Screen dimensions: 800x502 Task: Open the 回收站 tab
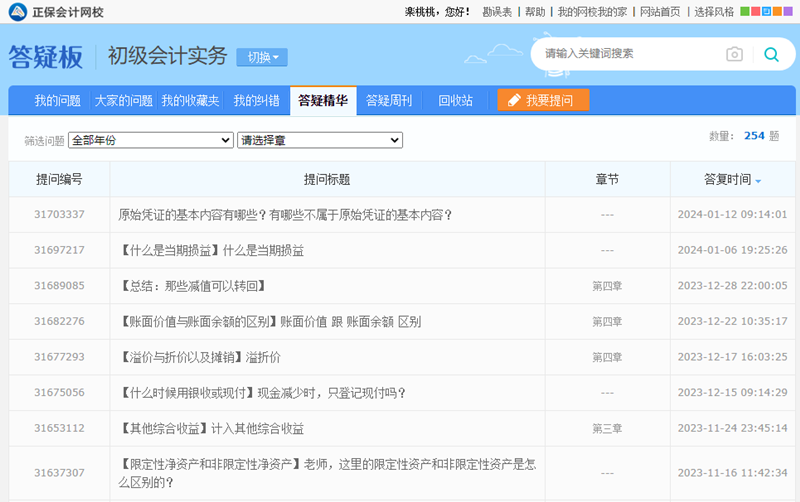455,100
